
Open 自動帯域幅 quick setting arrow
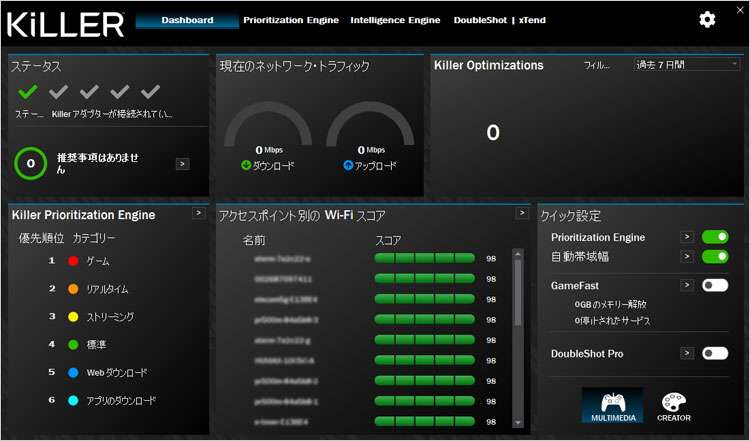coord(687,257)
